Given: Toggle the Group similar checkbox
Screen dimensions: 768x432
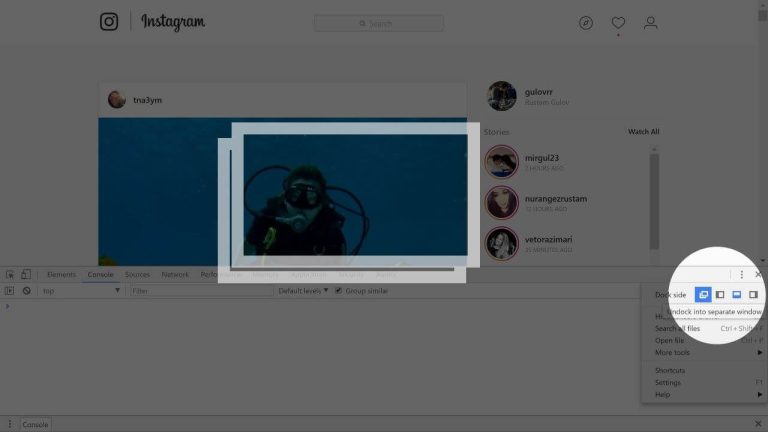Looking at the screenshot, I should pyautogui.click(x=338, y=290).
